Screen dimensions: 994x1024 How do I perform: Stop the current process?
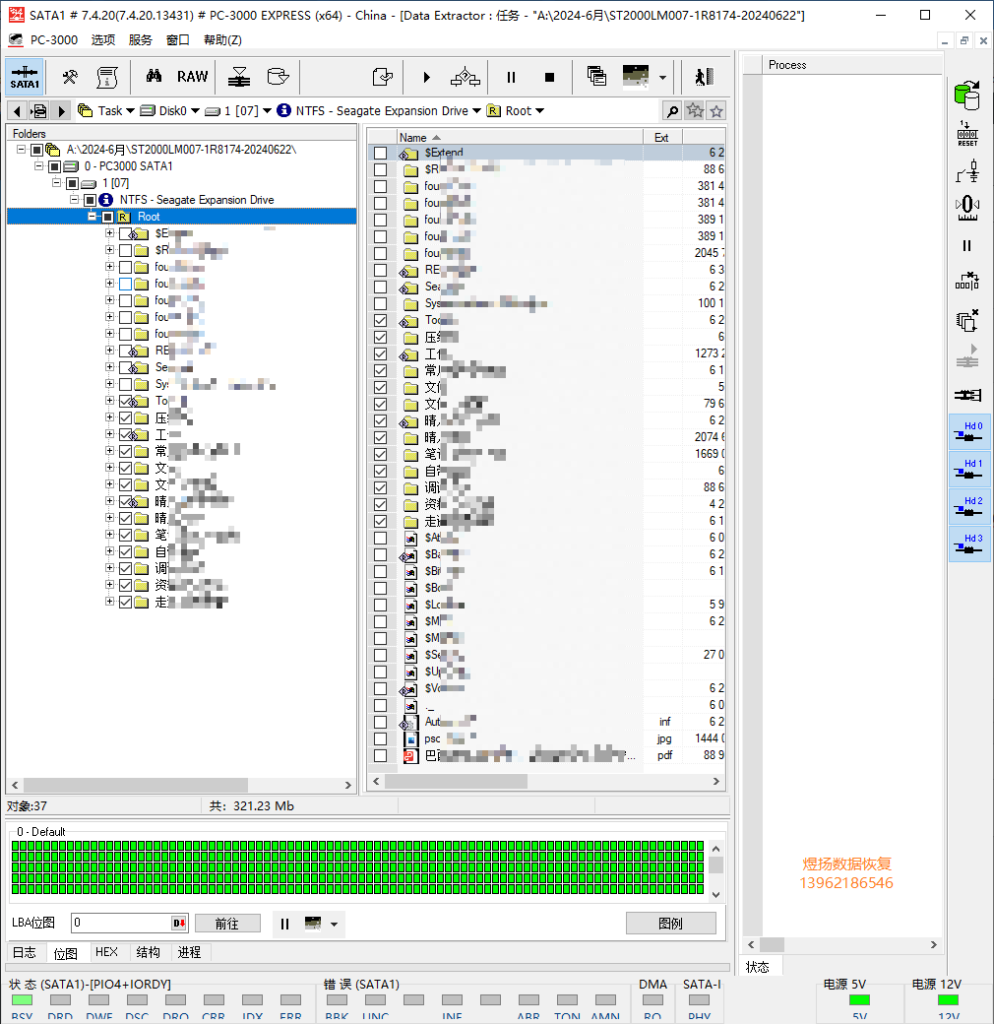[x=549, y=77]
